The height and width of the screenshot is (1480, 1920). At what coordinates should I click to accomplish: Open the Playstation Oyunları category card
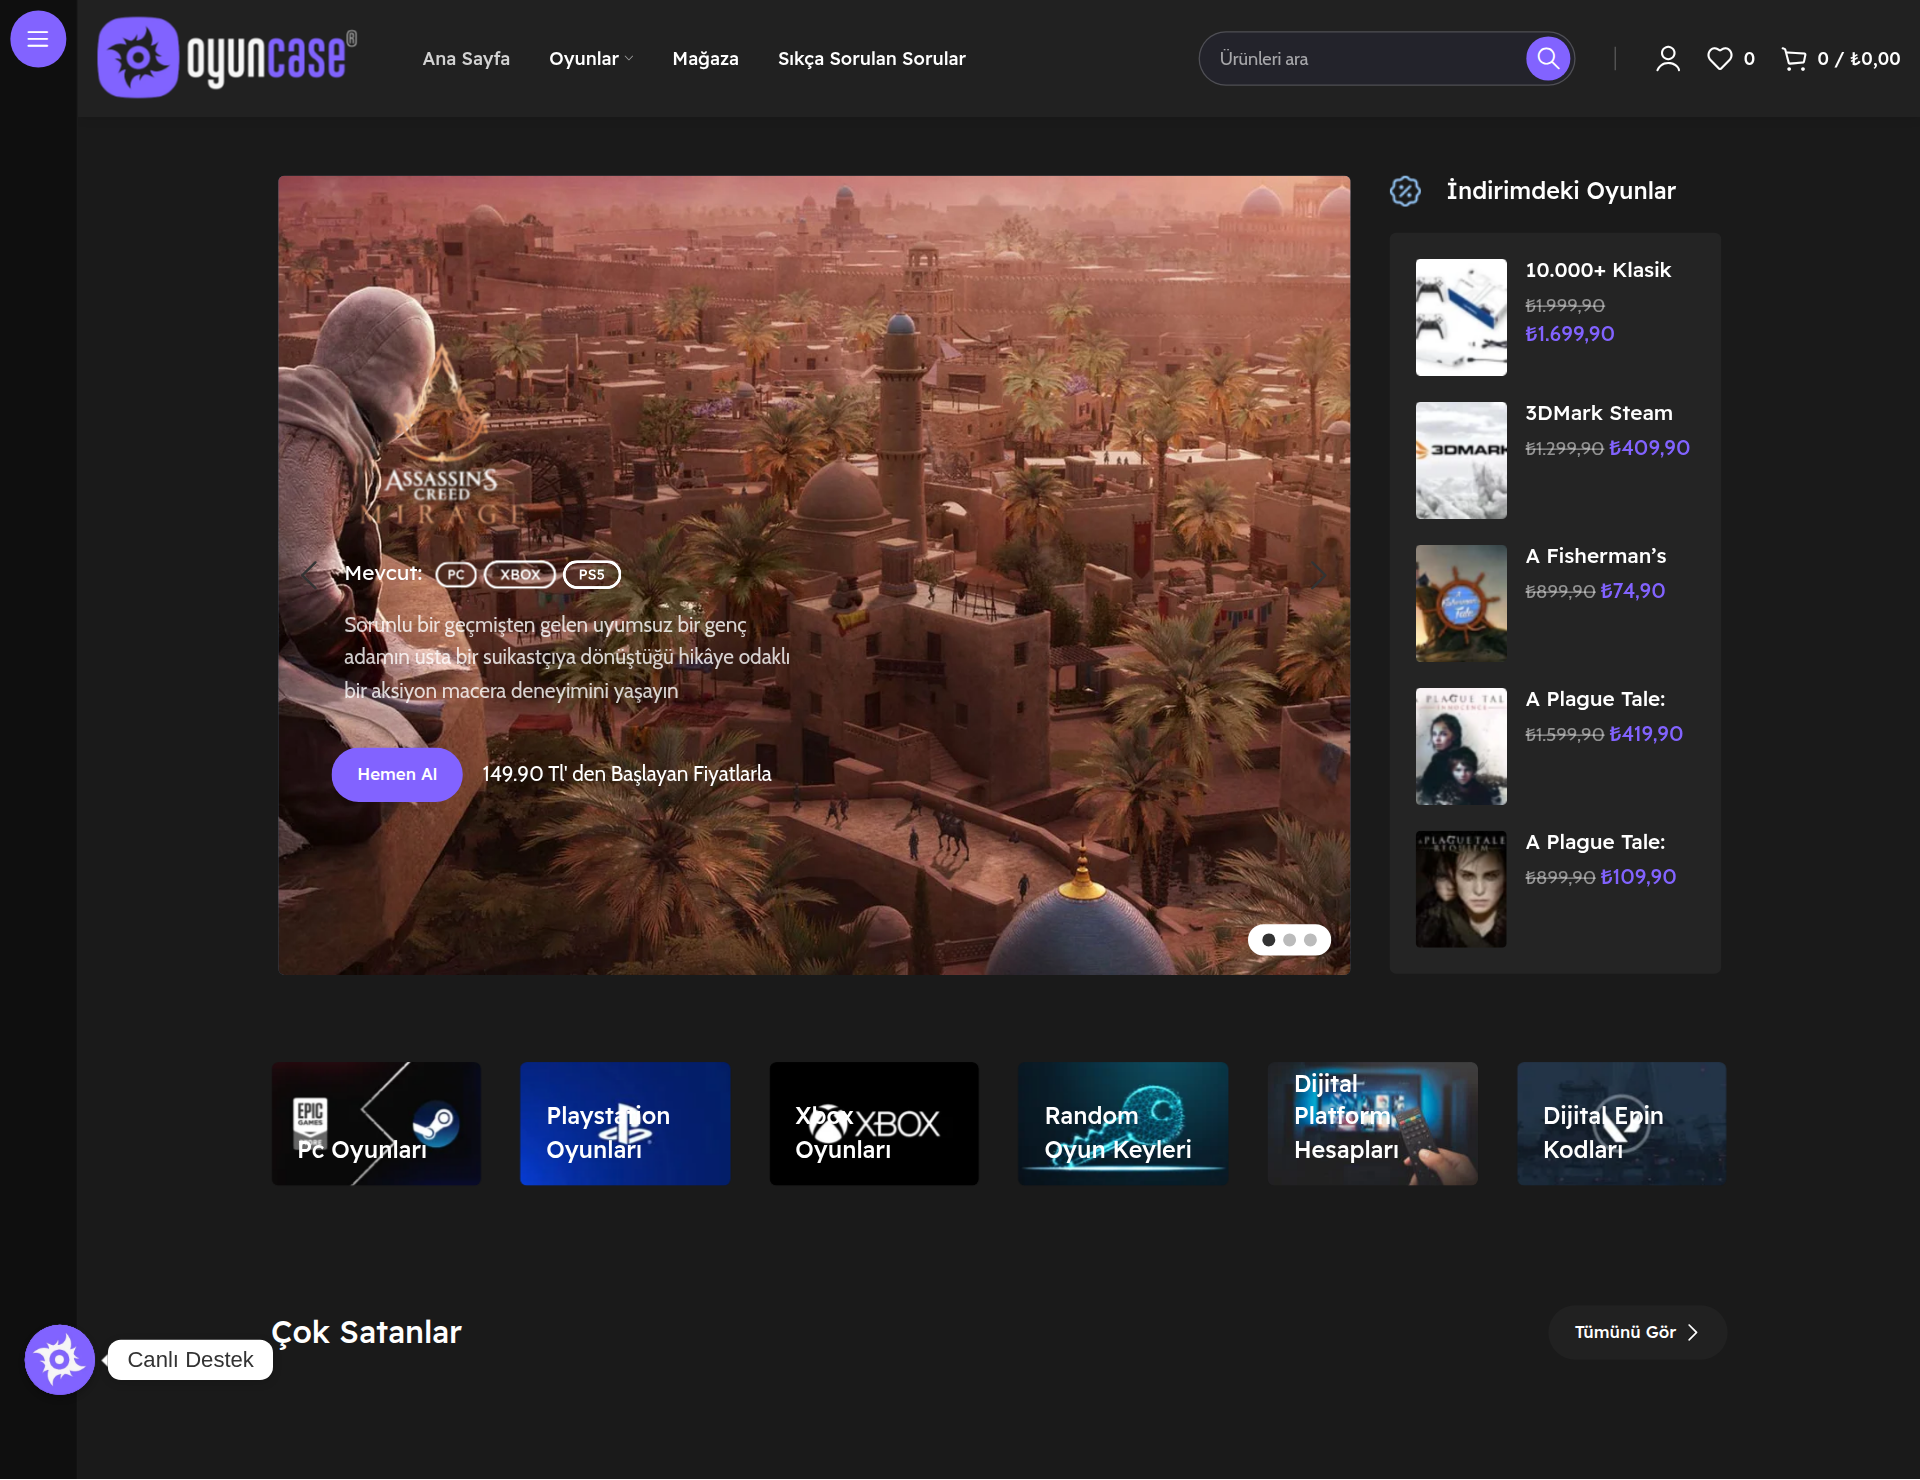tap(625, 1124)
